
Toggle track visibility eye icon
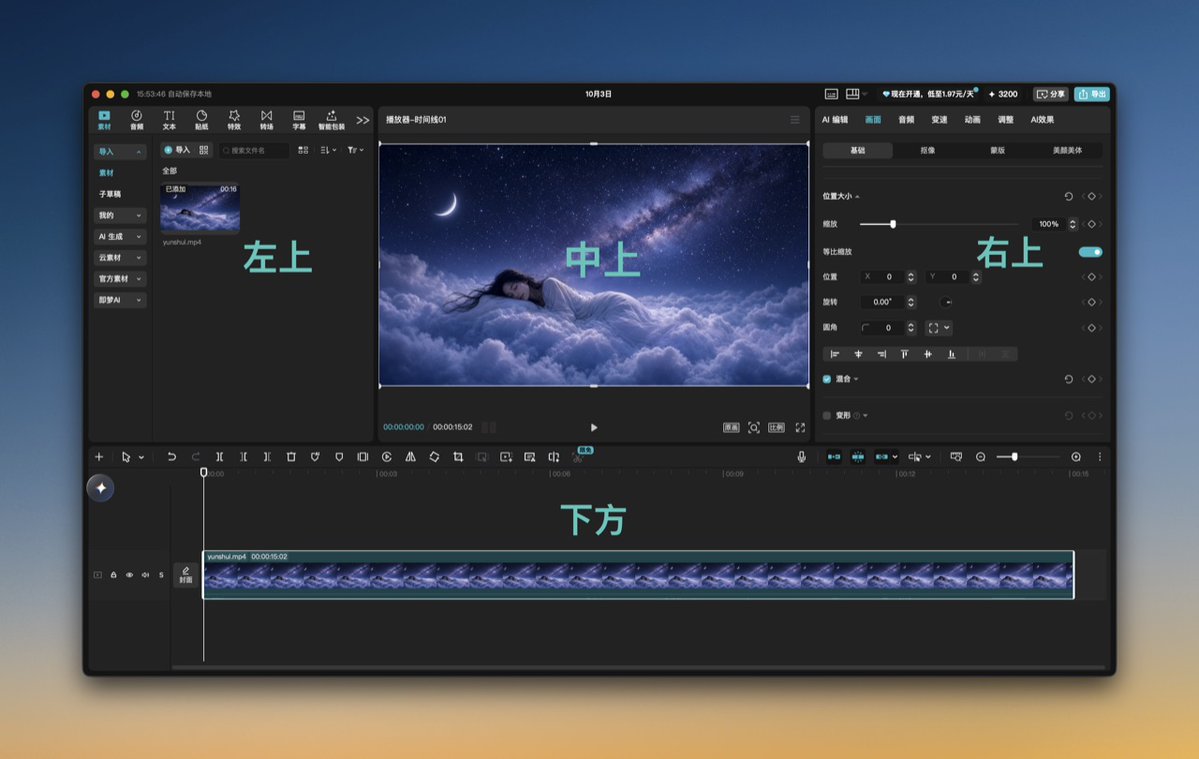coord(129,575)
